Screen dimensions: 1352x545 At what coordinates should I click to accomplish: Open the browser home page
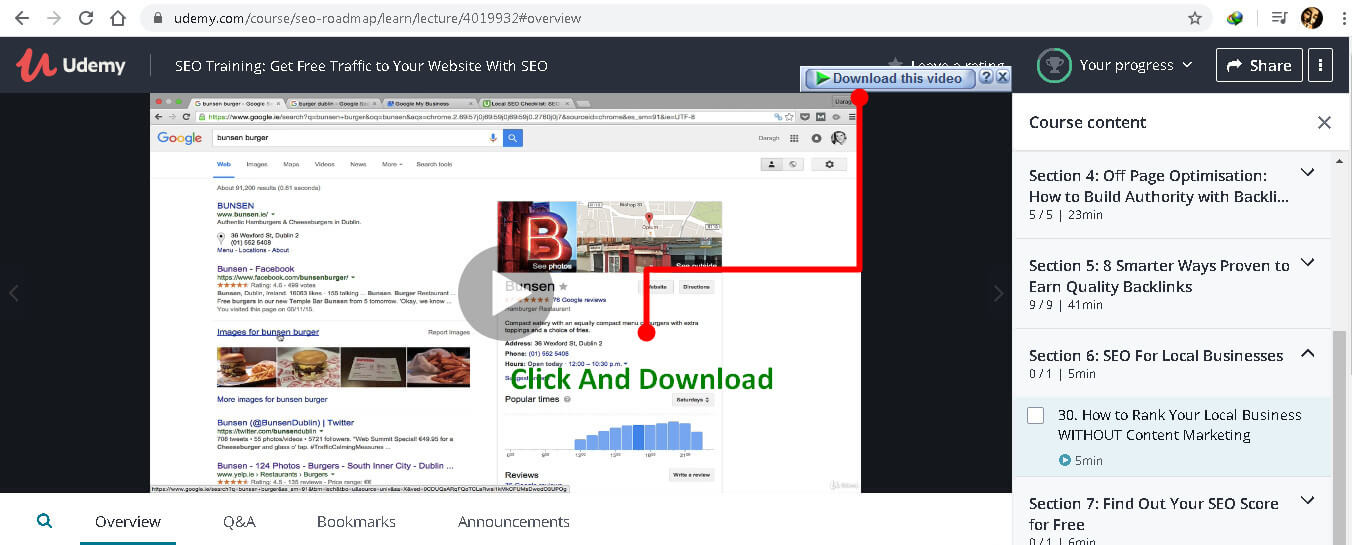118,18
